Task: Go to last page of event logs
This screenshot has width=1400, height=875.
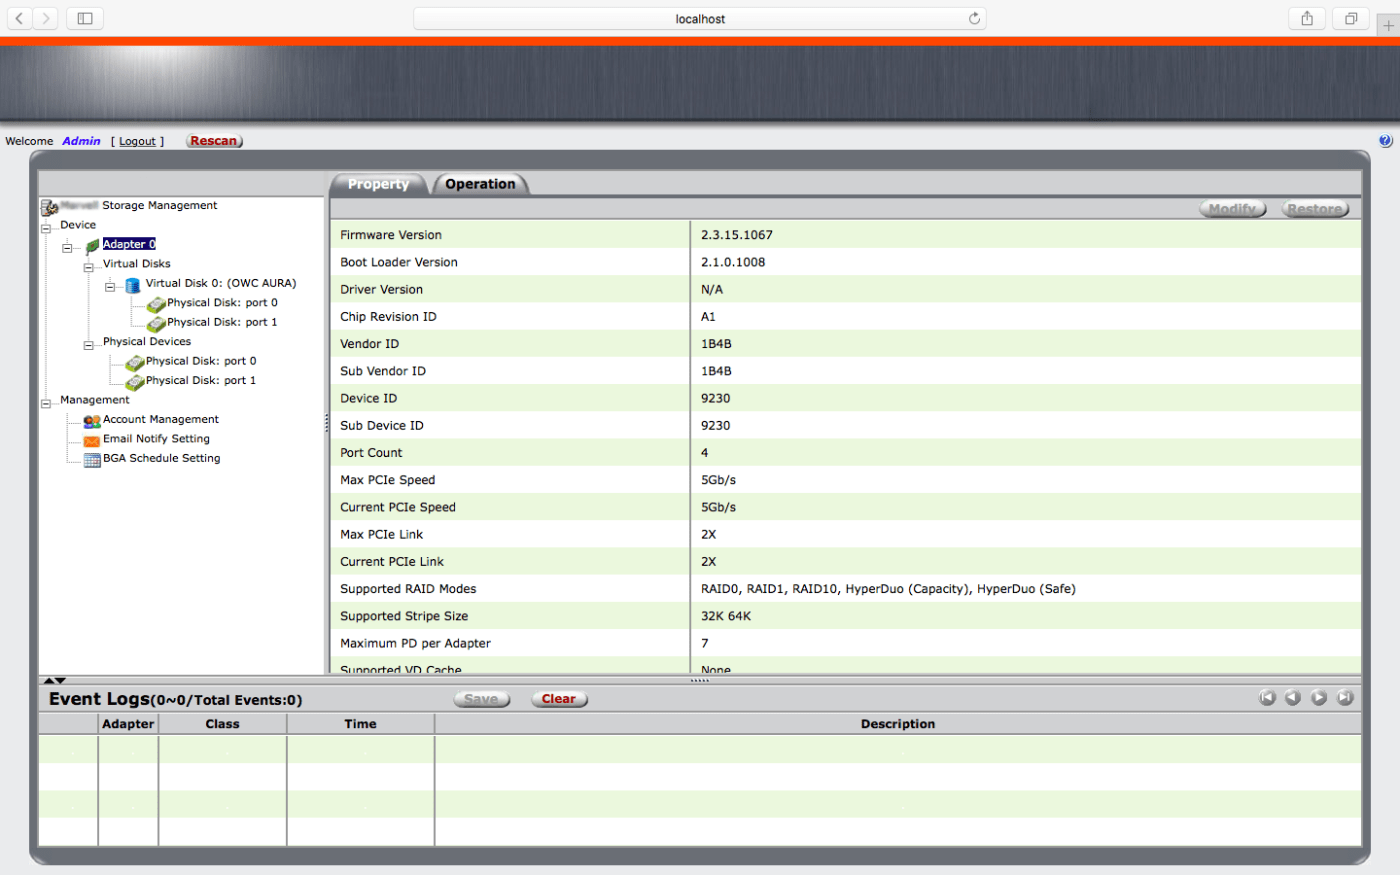Action: [1345, 698]
